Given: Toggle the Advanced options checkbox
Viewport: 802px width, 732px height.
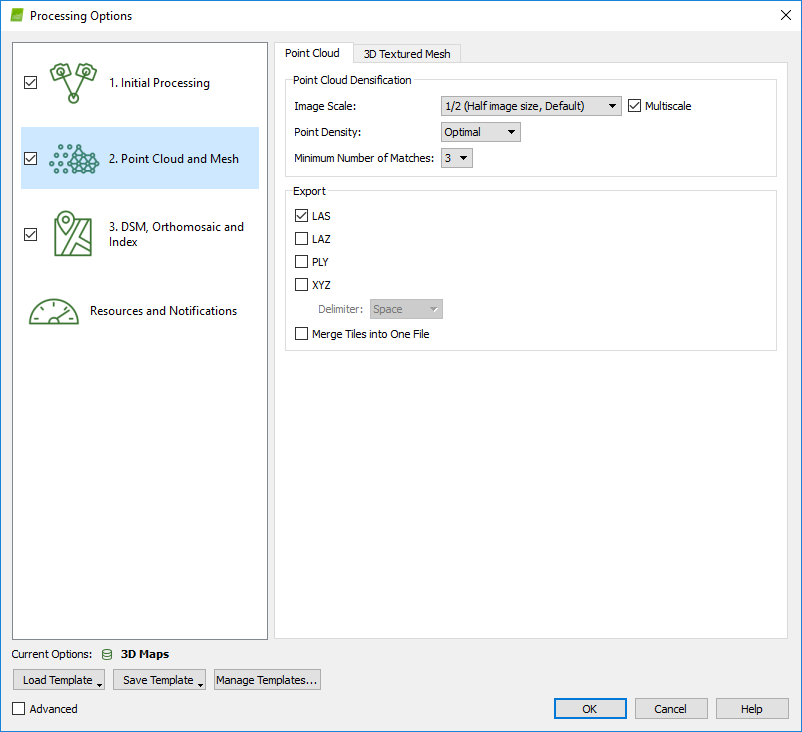Looking at the screenshot, I should click(19, 709).
